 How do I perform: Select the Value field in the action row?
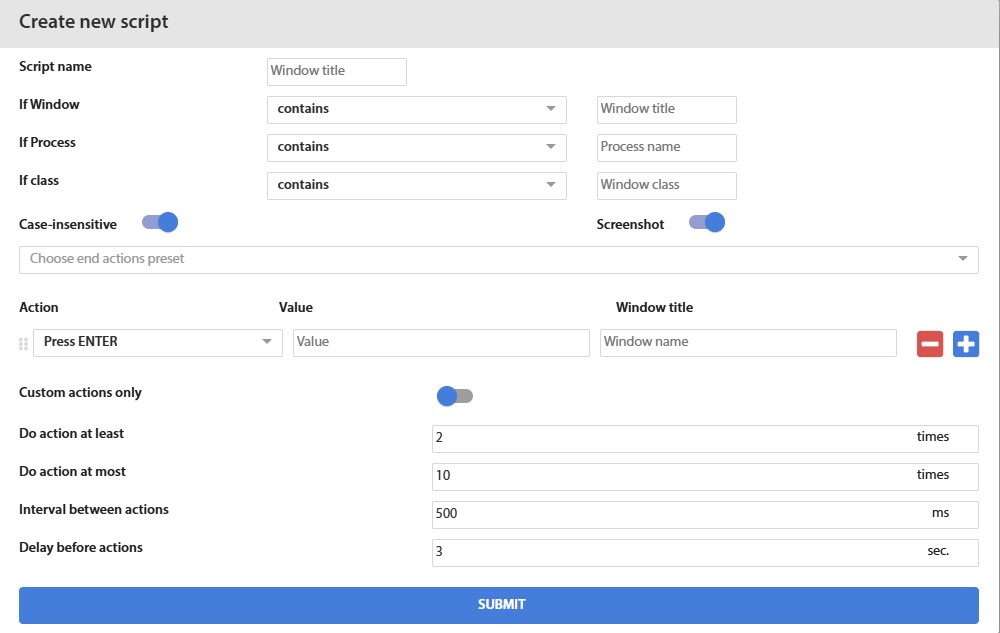pos(440,342)
